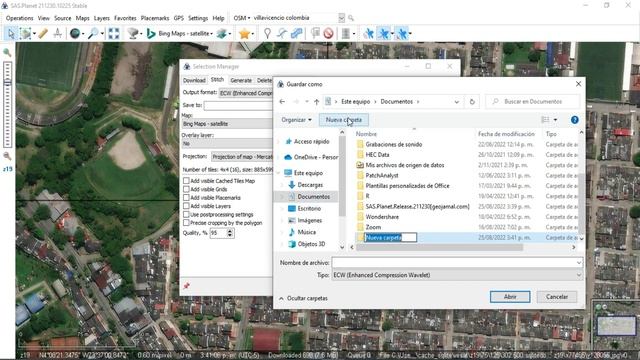Viewport: 640px width, 360px height.
Task: Click the Buscar en Documentos search box
Action: (533, 102)
